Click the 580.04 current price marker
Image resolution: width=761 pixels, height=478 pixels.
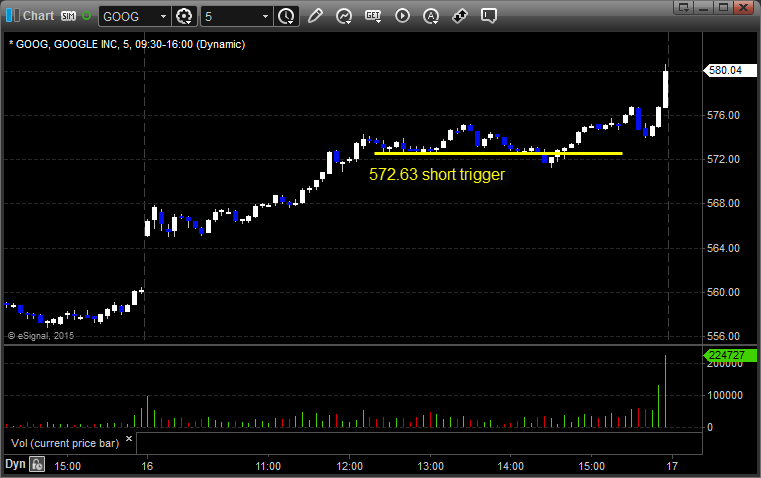(x=730, y=70)
